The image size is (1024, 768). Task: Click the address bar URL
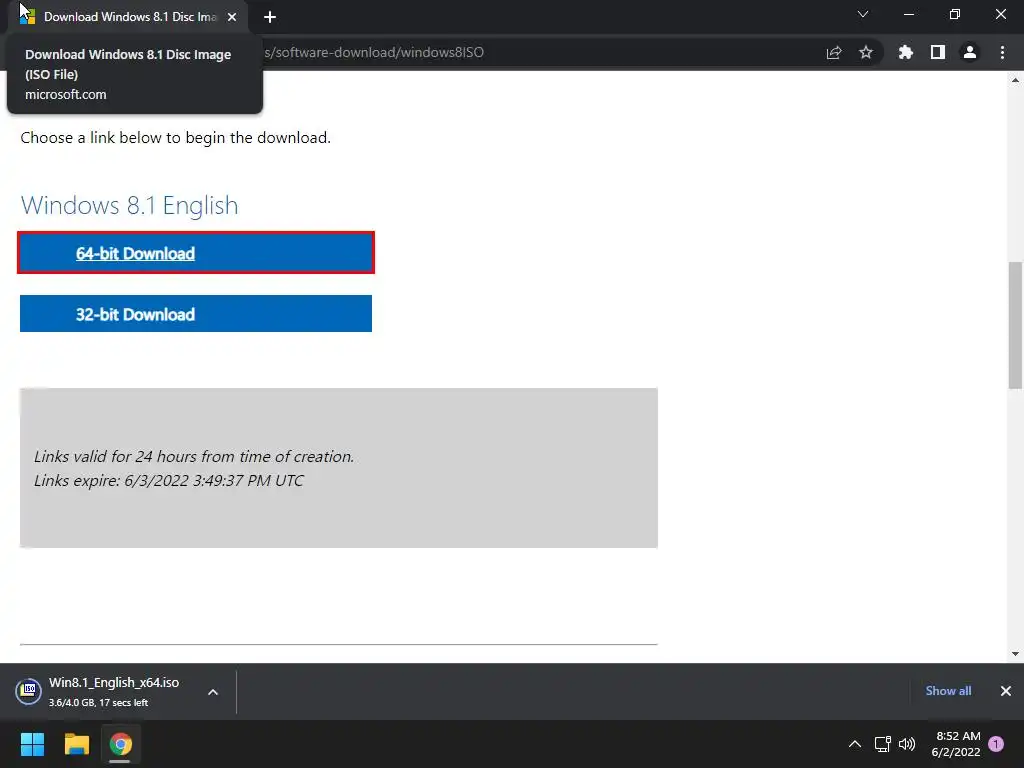click(x=374, y=52)
